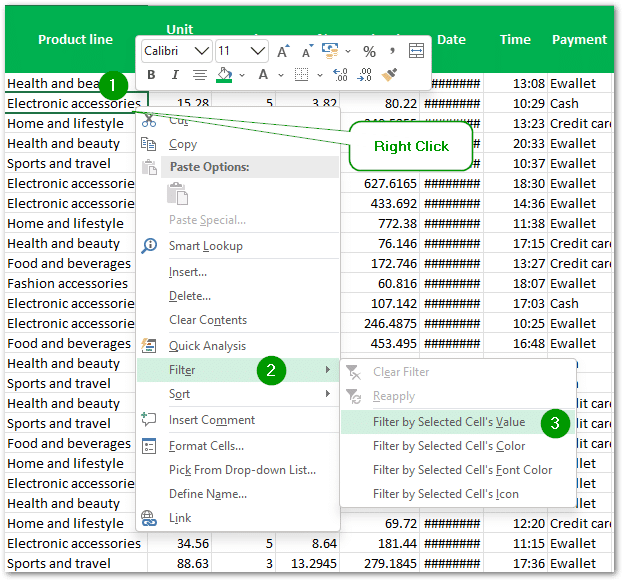The width and height of the screenshot is (623, 581).
Task: Click the Comma Style icon
Action: tap(392, 51)
